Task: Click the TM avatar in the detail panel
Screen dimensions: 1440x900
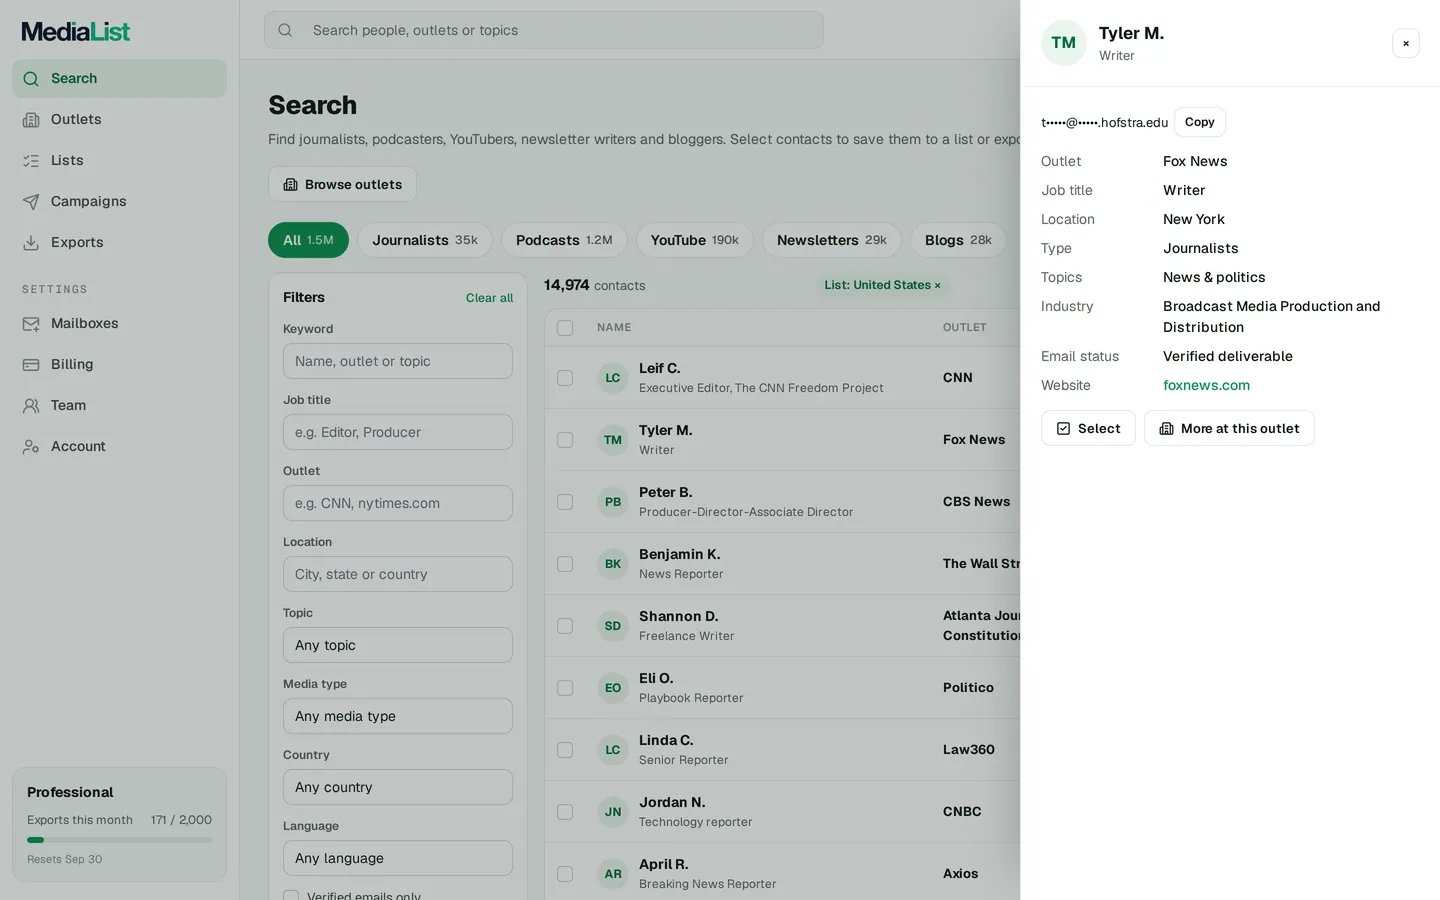Action: pyautogui.click(x=1064, y=43)
